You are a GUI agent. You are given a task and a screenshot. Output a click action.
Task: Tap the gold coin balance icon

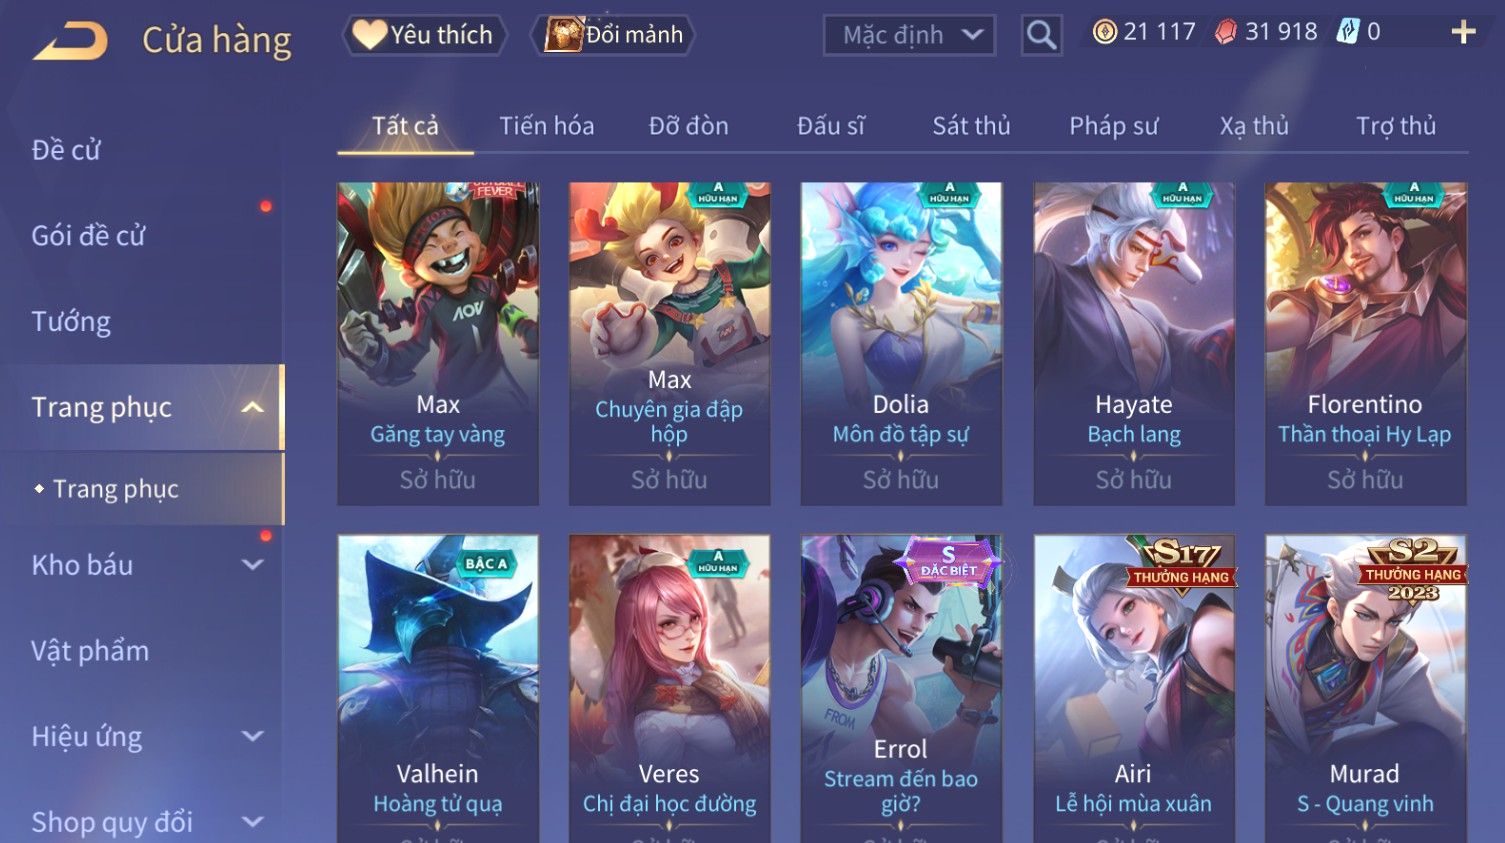[x=1104, y=32]
